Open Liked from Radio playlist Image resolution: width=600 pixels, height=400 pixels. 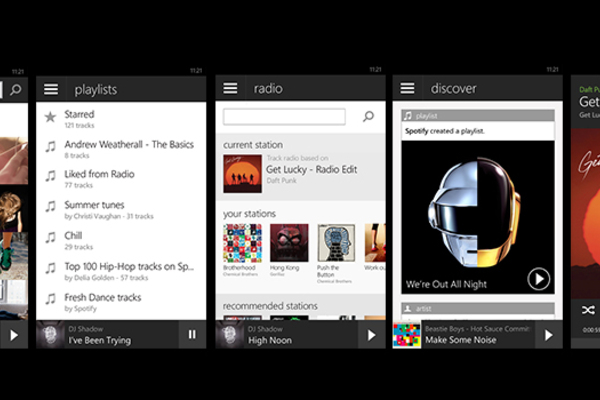pyautogui.click(x=121, y=179)
